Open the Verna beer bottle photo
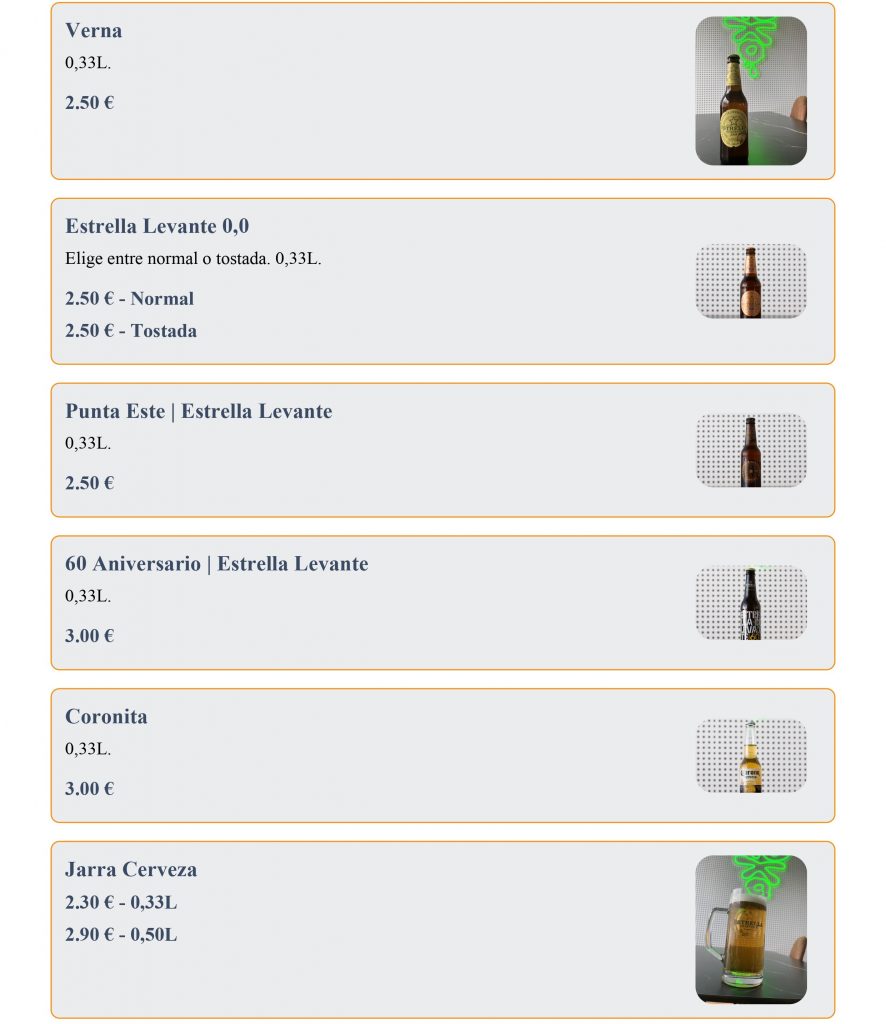 pyautogui.click(x=750, y=91)
